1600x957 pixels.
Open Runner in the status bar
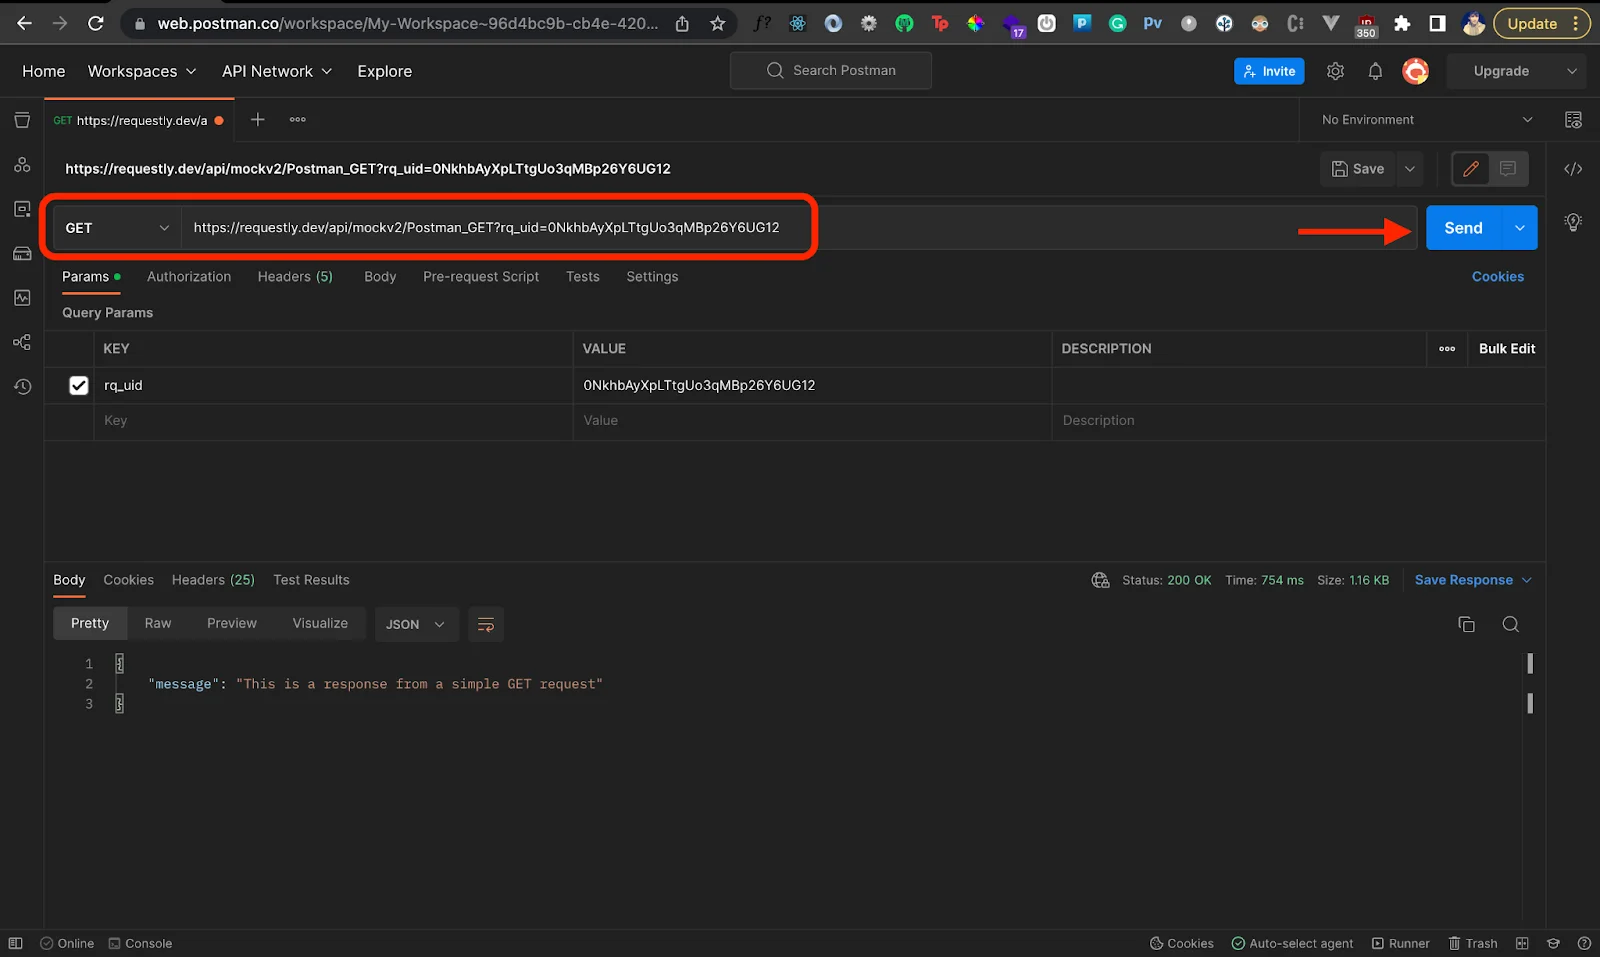[1400, 943]
